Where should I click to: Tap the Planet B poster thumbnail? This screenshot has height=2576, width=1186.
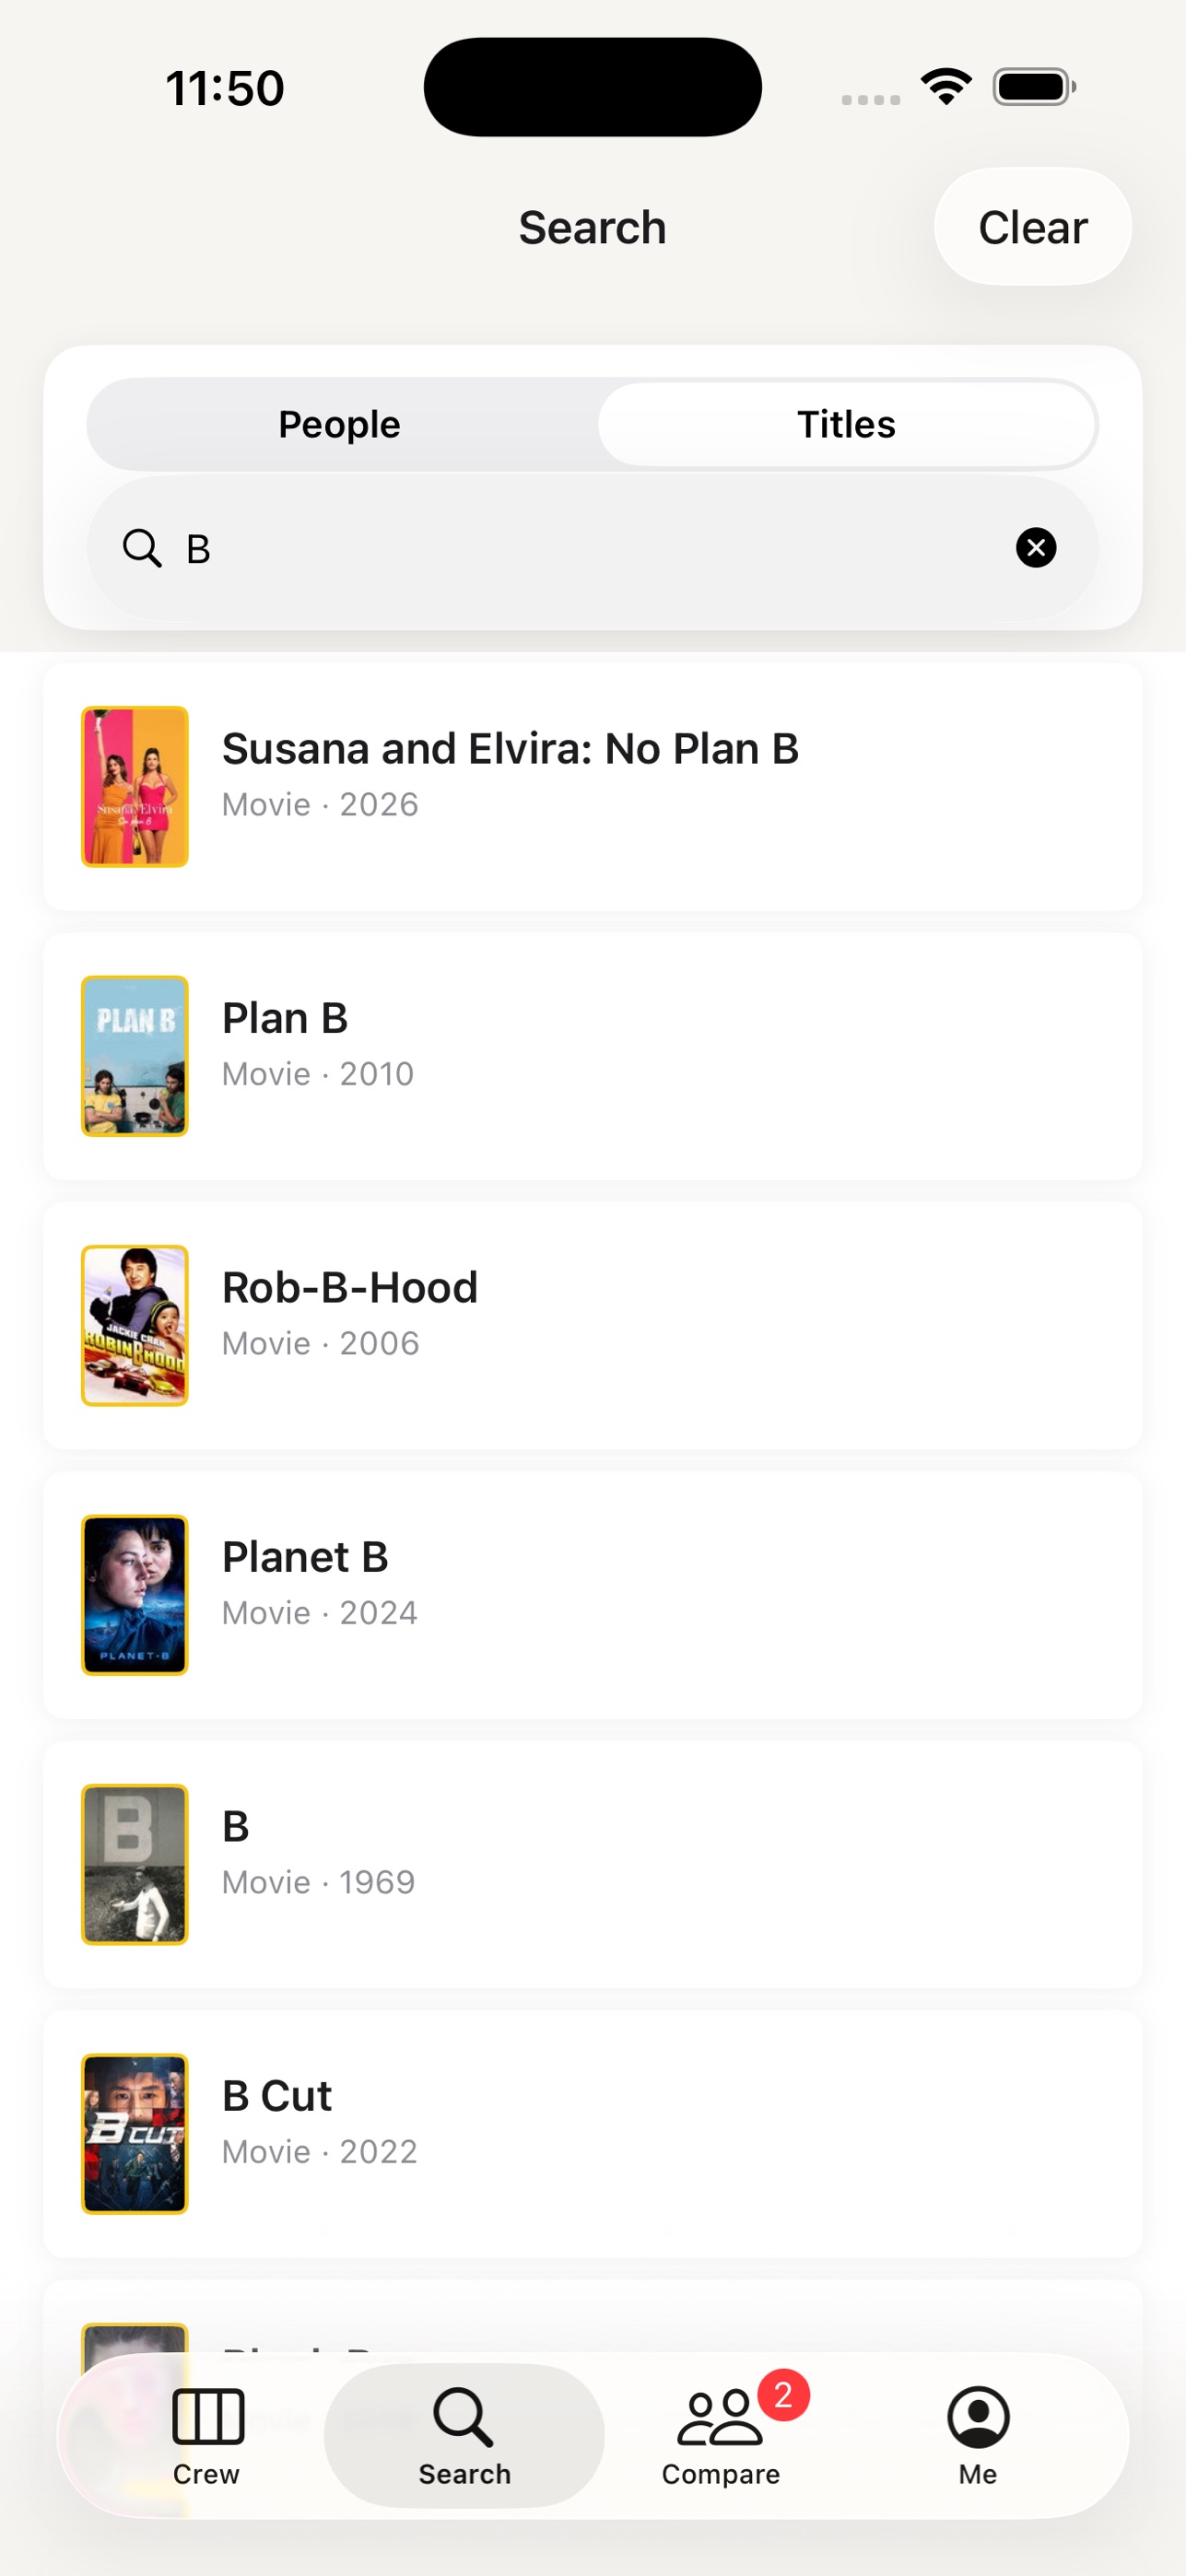135,1594
